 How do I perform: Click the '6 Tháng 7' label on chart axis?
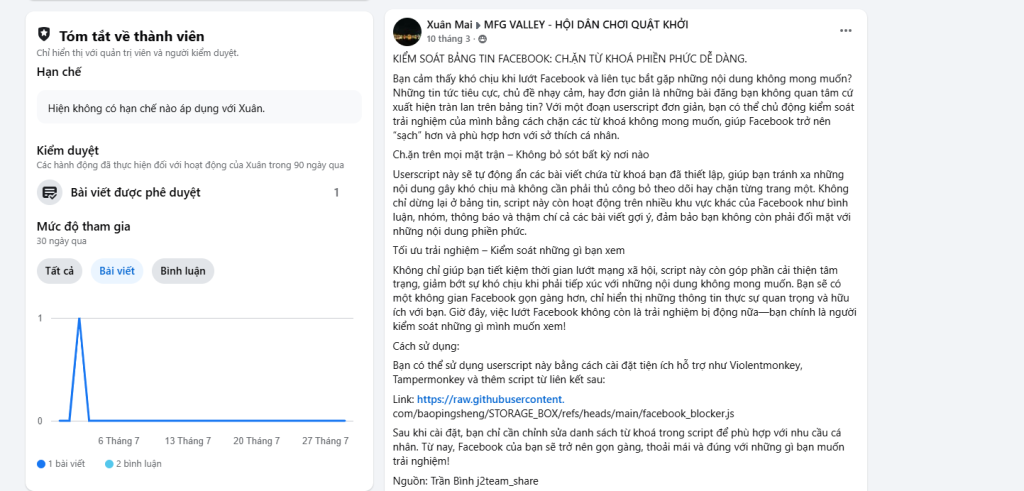(x=119, y=441)
